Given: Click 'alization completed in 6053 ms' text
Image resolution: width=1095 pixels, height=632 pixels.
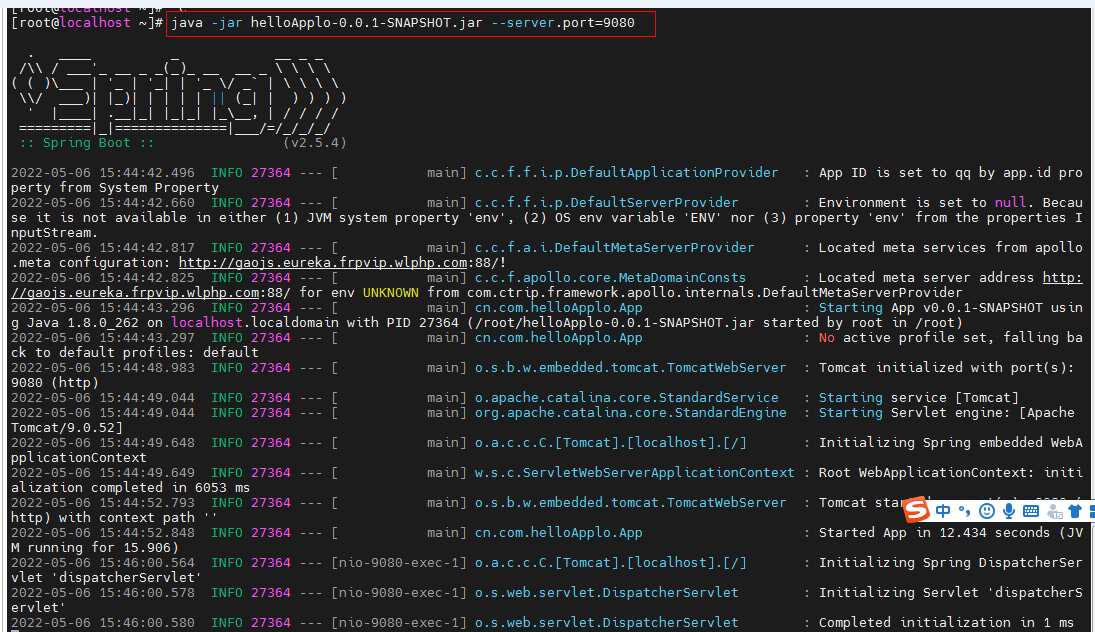Looking at the screenshot, I should [x=130, y=487].
